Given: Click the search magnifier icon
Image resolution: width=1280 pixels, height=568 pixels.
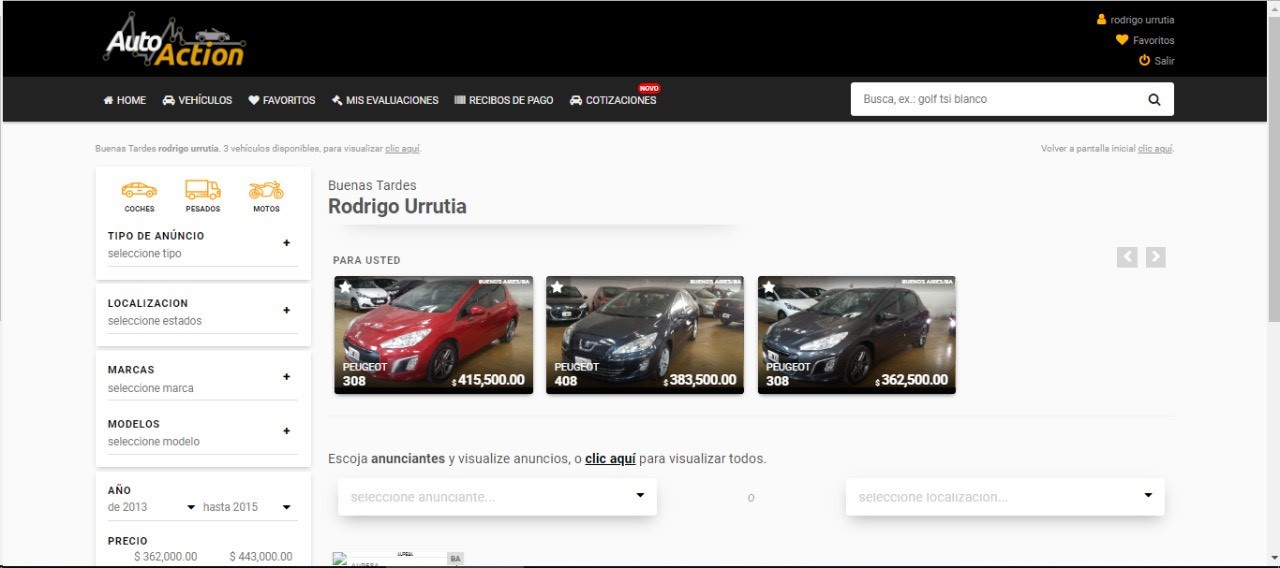Looking at the screenshot, I should pyautogui.click(x=1154, y=100).
